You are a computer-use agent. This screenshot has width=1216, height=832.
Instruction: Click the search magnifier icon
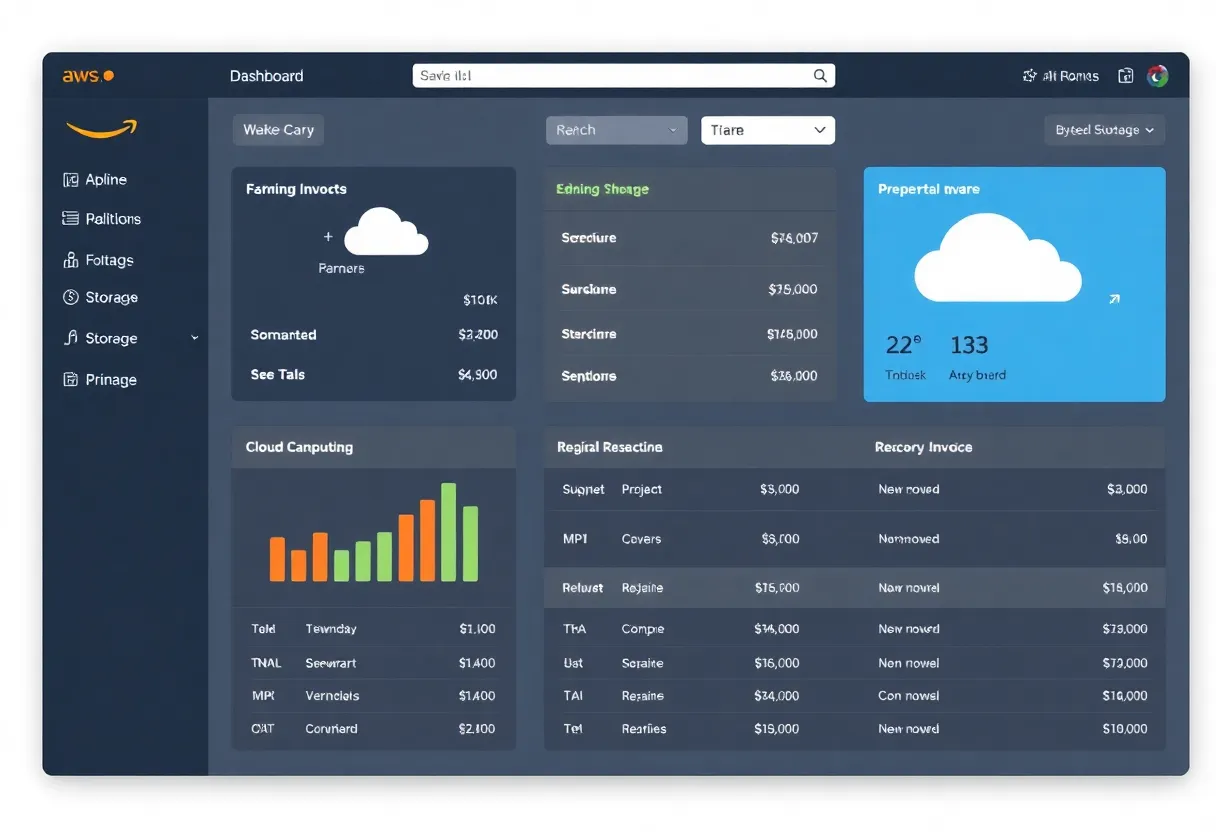820,76
